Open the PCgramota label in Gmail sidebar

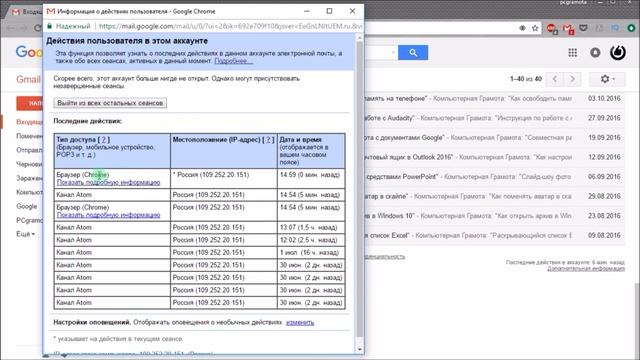click(x=29, y=220)
